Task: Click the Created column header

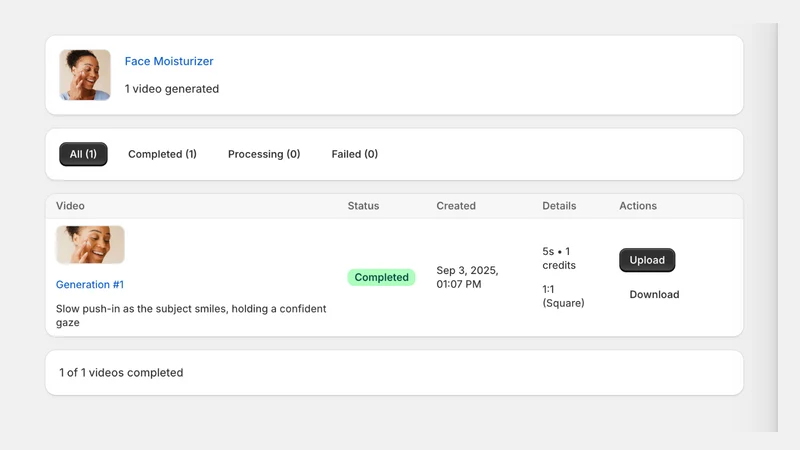Action: click(x=456, y=206)
